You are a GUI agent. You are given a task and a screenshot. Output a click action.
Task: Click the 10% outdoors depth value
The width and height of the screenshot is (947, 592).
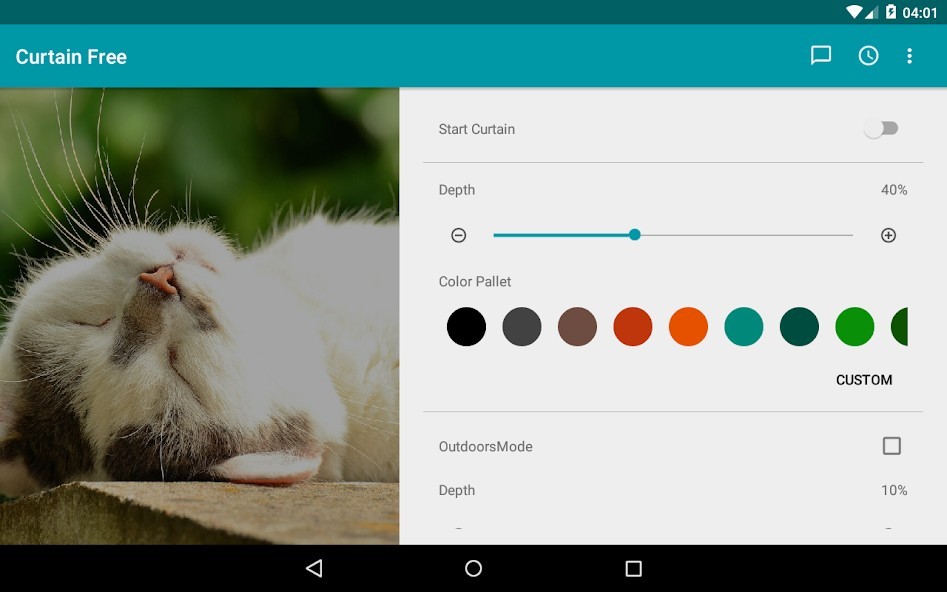click(894, 490)
